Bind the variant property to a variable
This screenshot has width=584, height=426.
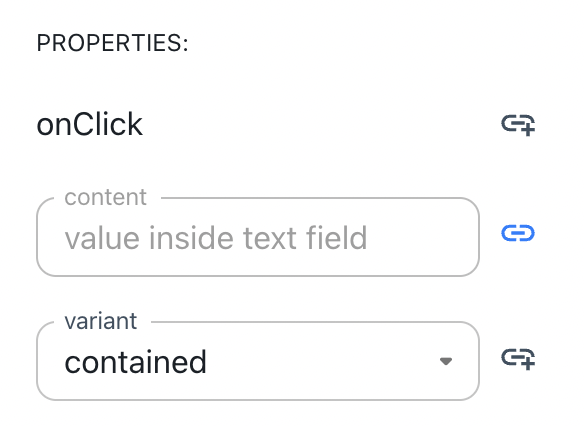[x=518, y=359]
